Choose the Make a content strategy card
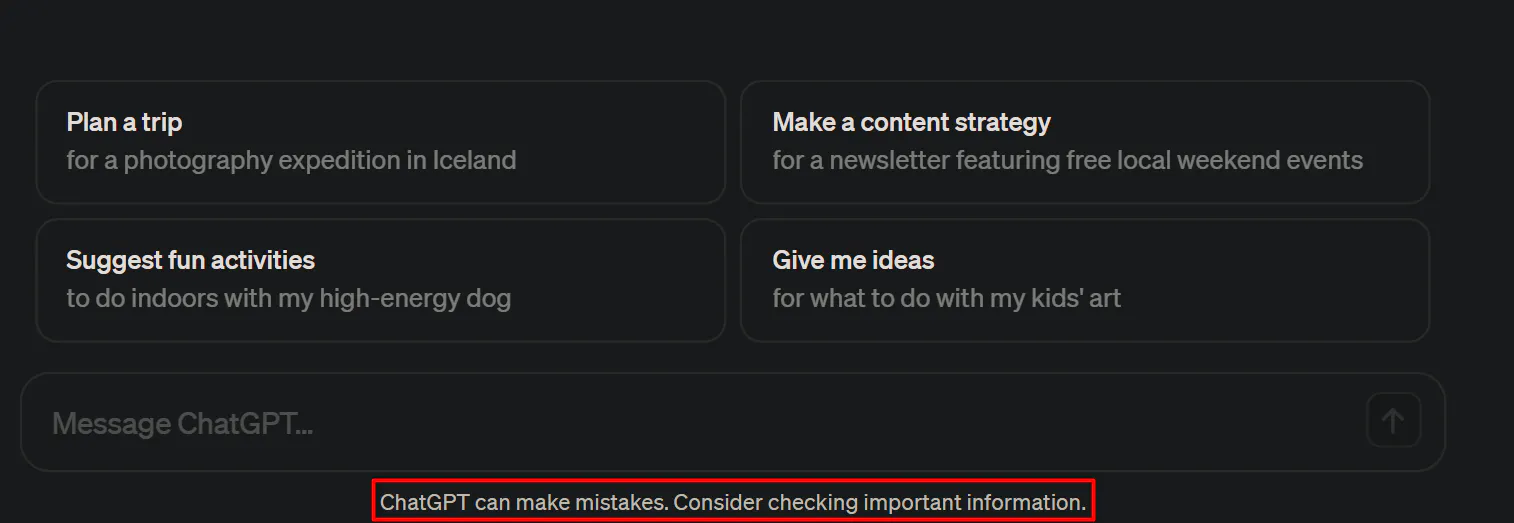Image resolution: width=1514 pixels, height=523 pixels. [x=1084, y=142]
